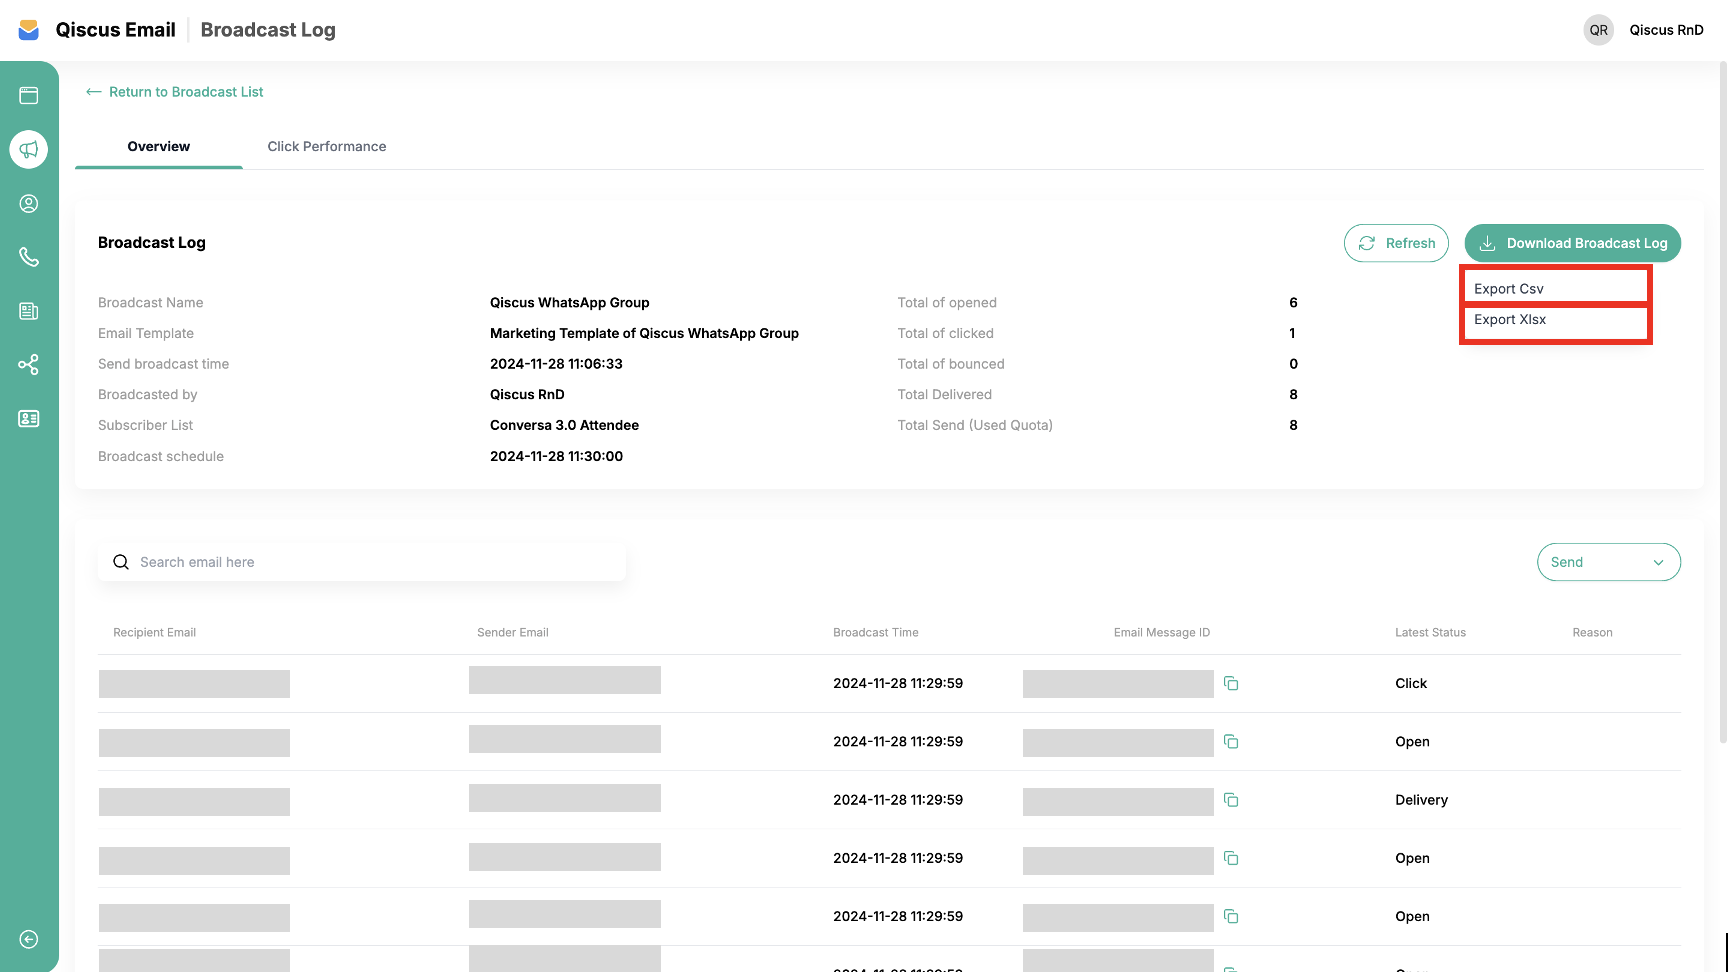The width and height of the screenshot is (1728, 972).
Task: Click the Search email here field
Action: click(362, 562)
